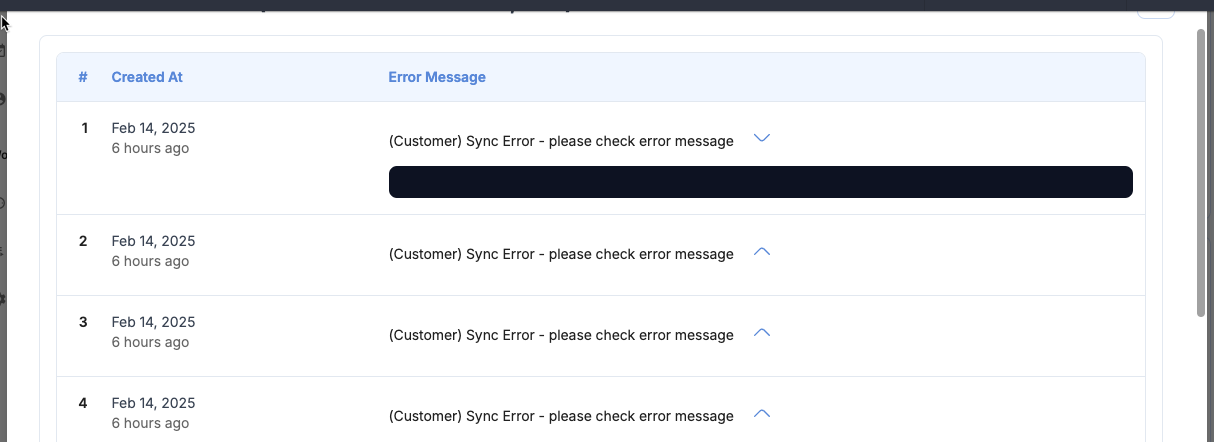This screenshot has width=1214, height=442.
Task: Click the dark error detail block in row 1
Action: (x=760, y=182)
